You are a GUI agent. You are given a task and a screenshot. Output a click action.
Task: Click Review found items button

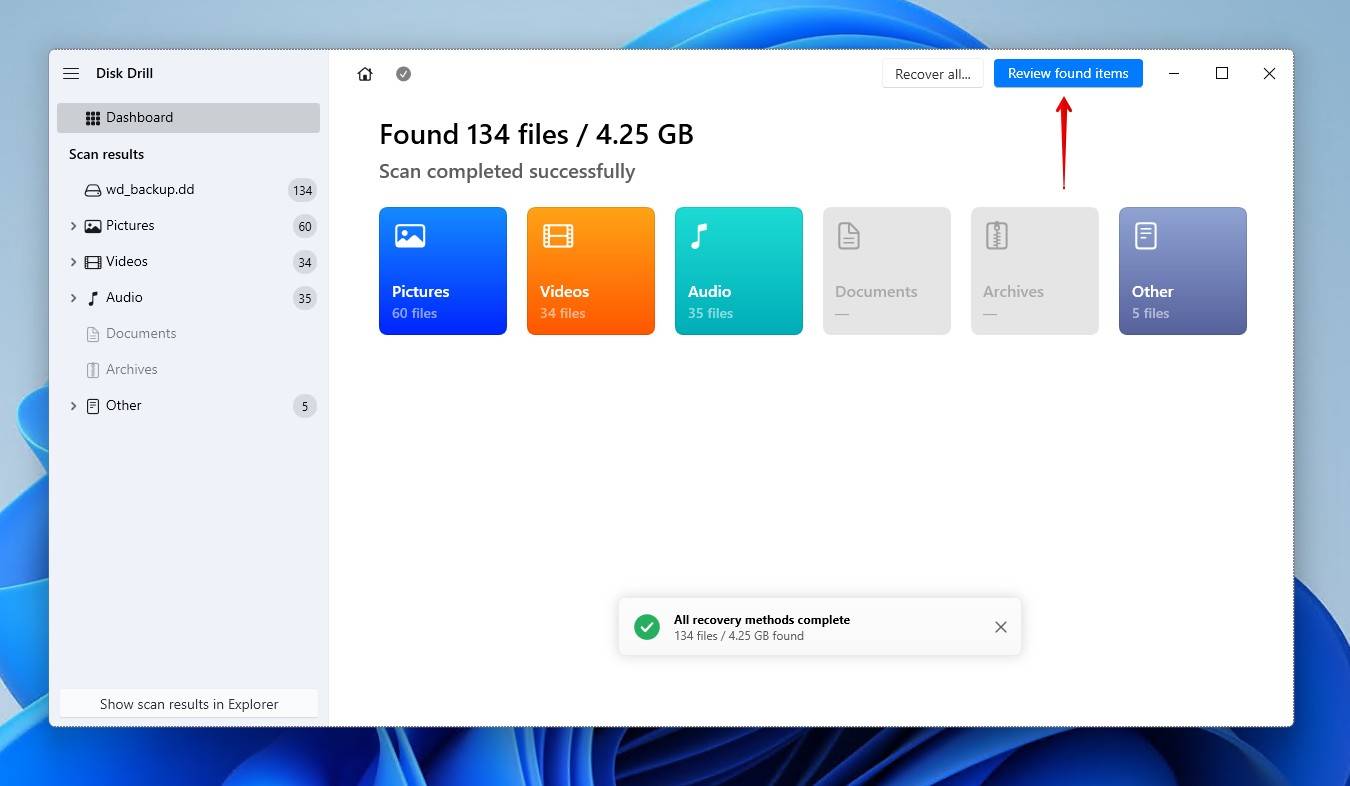tap(1067, 73)
